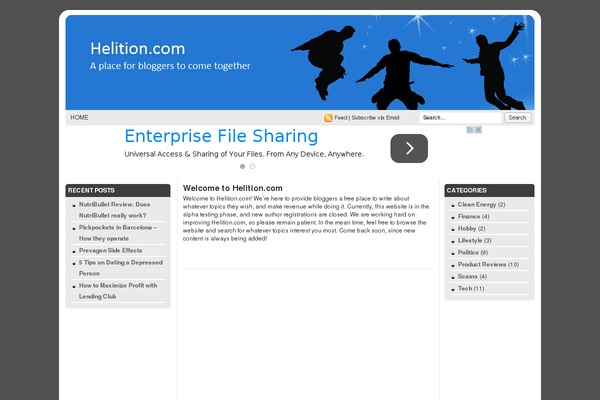Click the ad text 'Universal Access & Sharing of Your Files'
This screenshot has width=600, height=400.
tap(194, 154)
